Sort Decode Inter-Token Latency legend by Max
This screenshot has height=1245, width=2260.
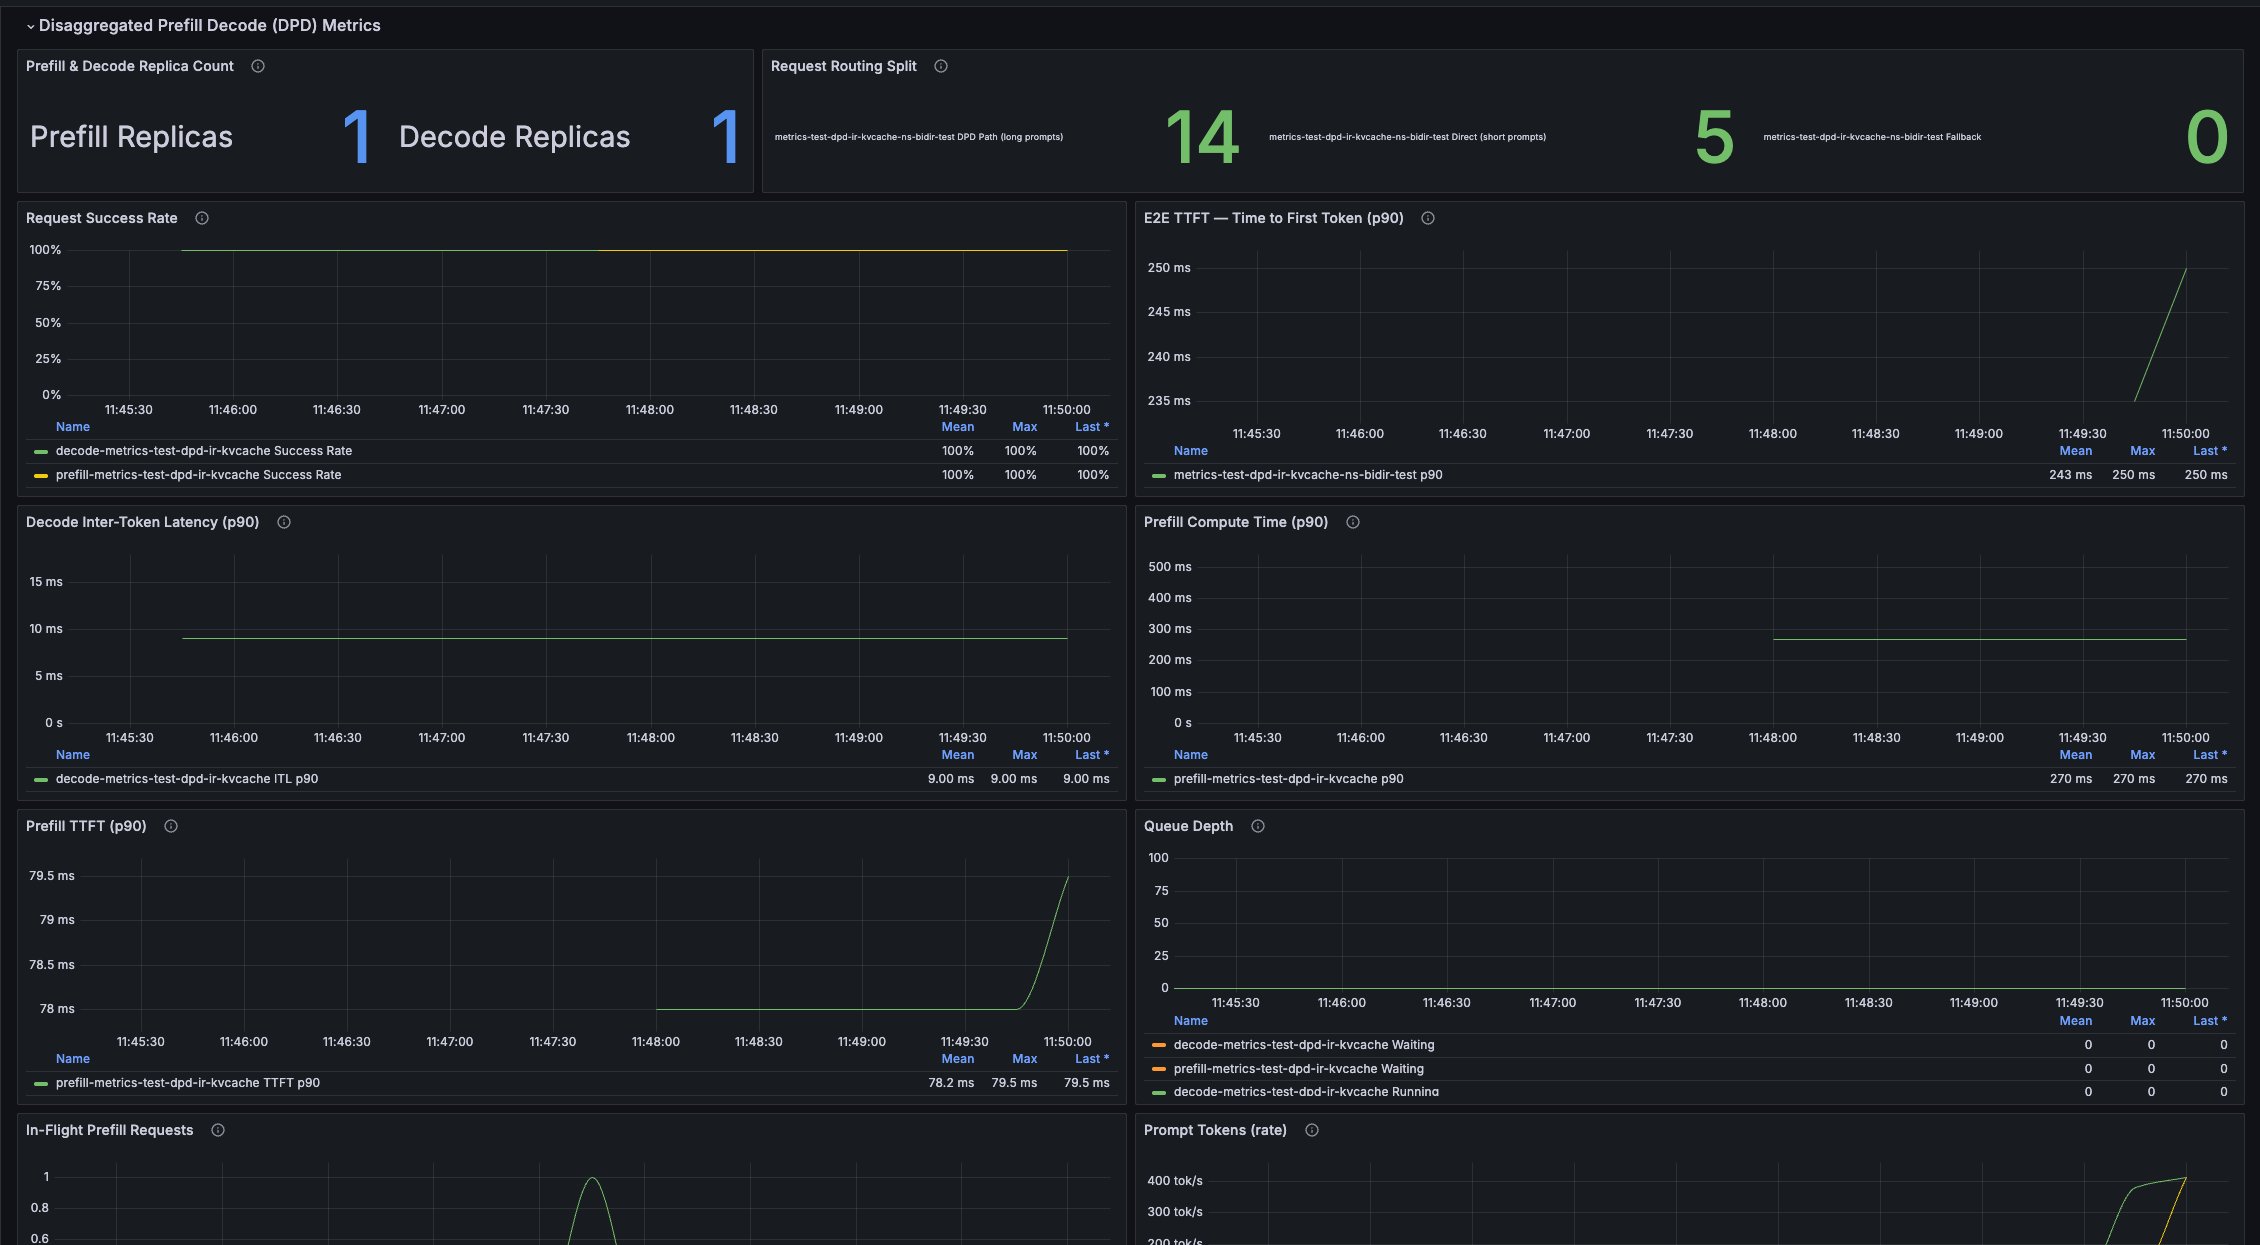tap(1025, 755)
